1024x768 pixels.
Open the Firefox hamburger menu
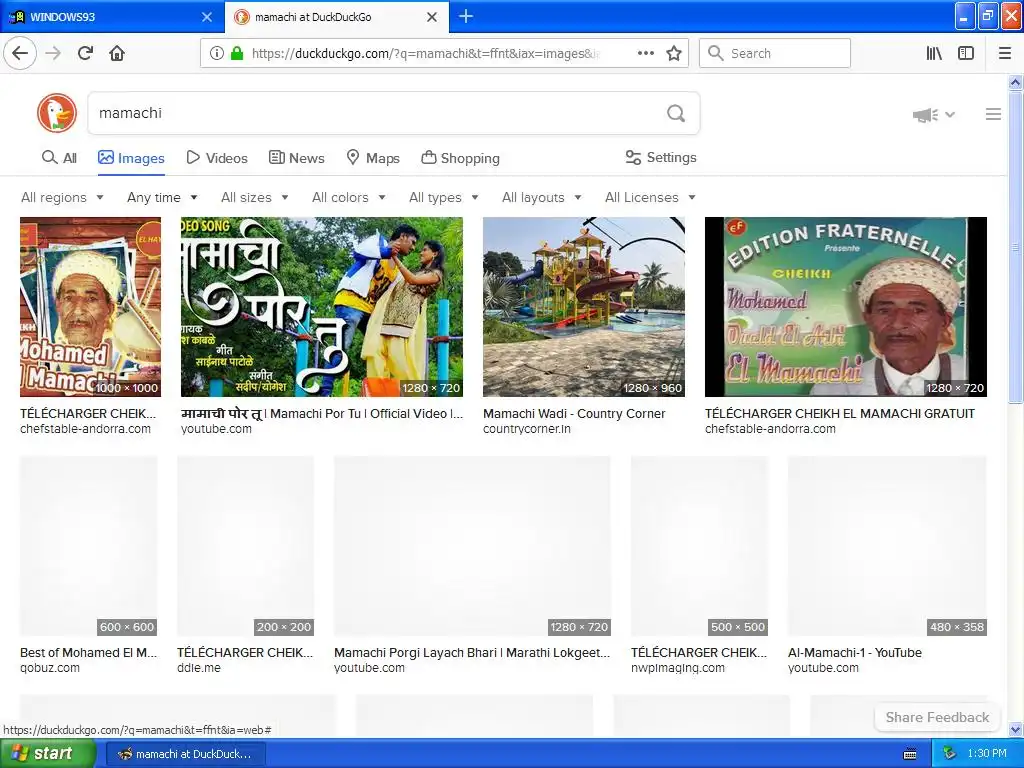tap(1004, 54)
